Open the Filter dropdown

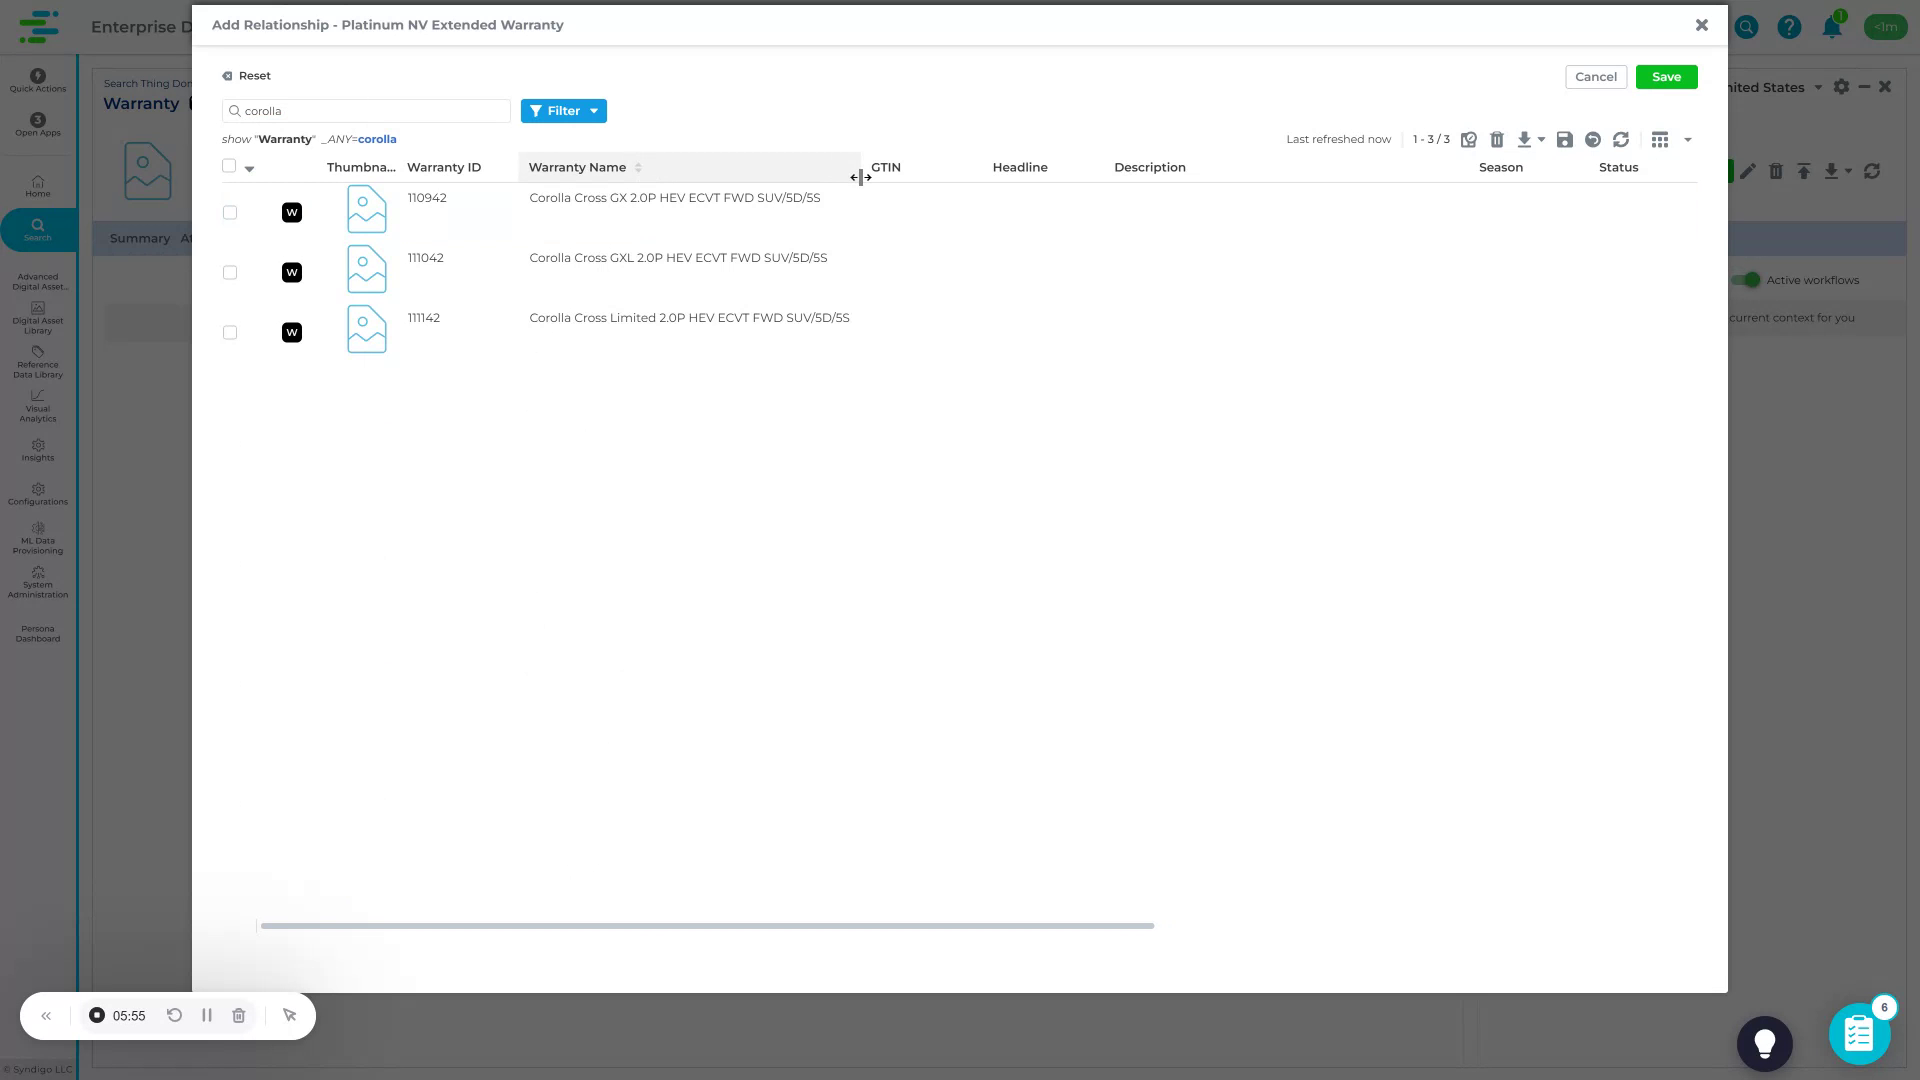pos(563,110)
